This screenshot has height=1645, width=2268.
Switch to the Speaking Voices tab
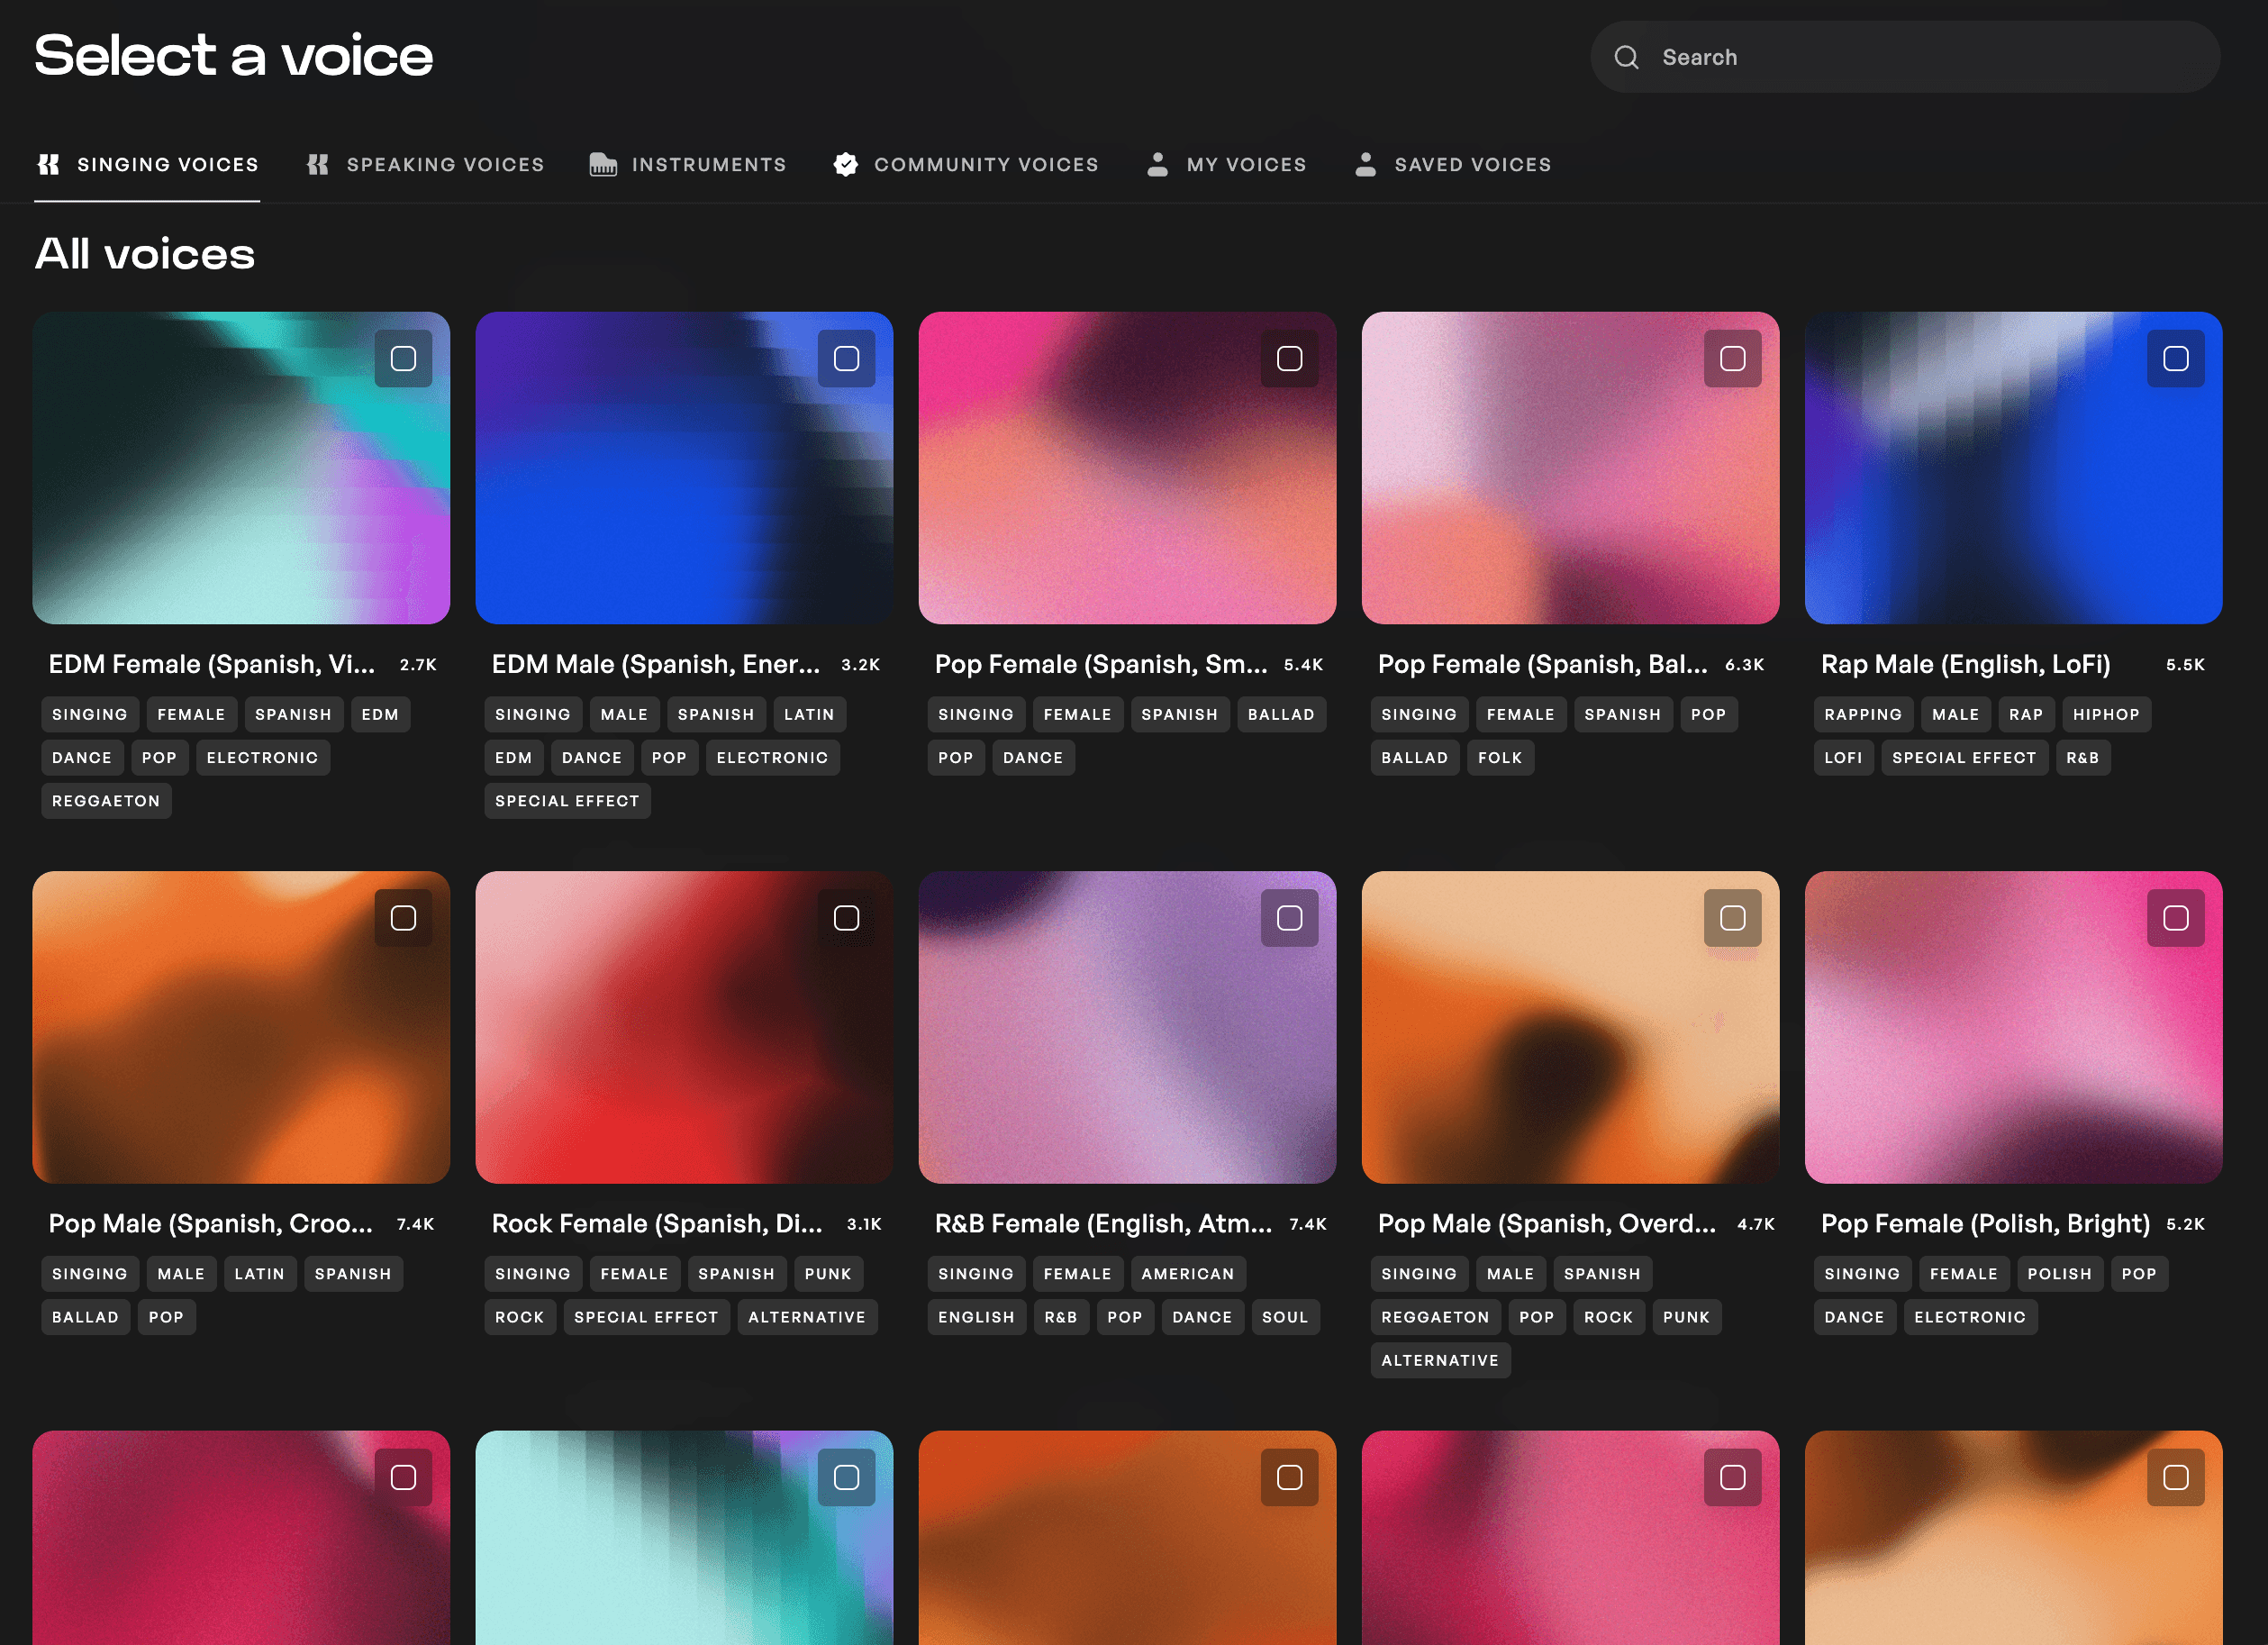(x=425, y=164)
